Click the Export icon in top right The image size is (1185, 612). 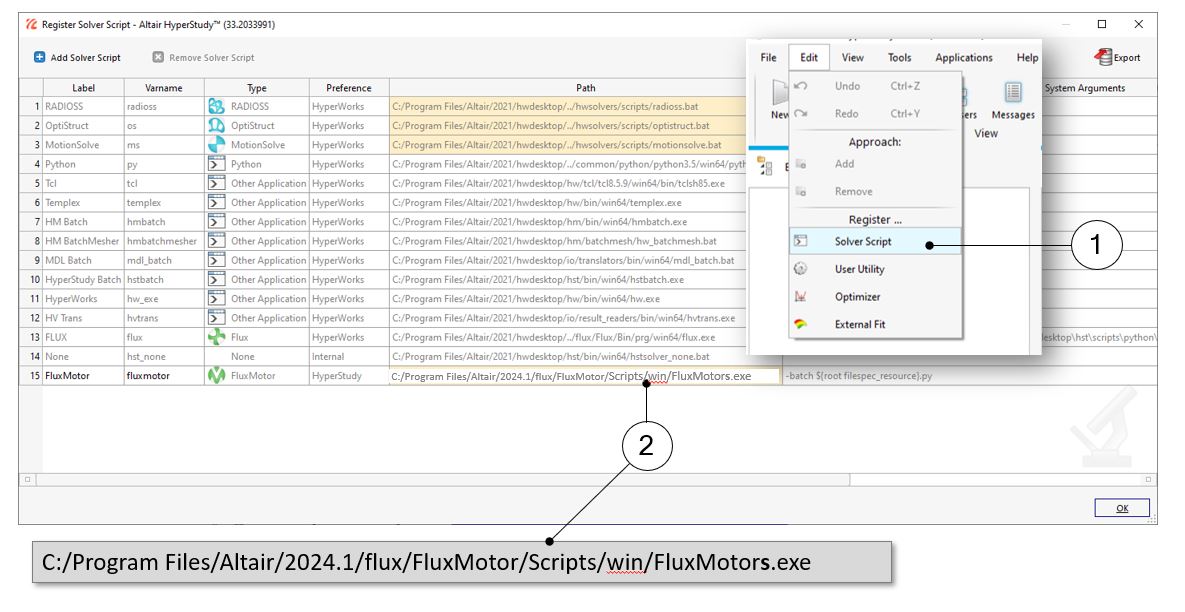pyautogui.click(x=1104, y=58)
